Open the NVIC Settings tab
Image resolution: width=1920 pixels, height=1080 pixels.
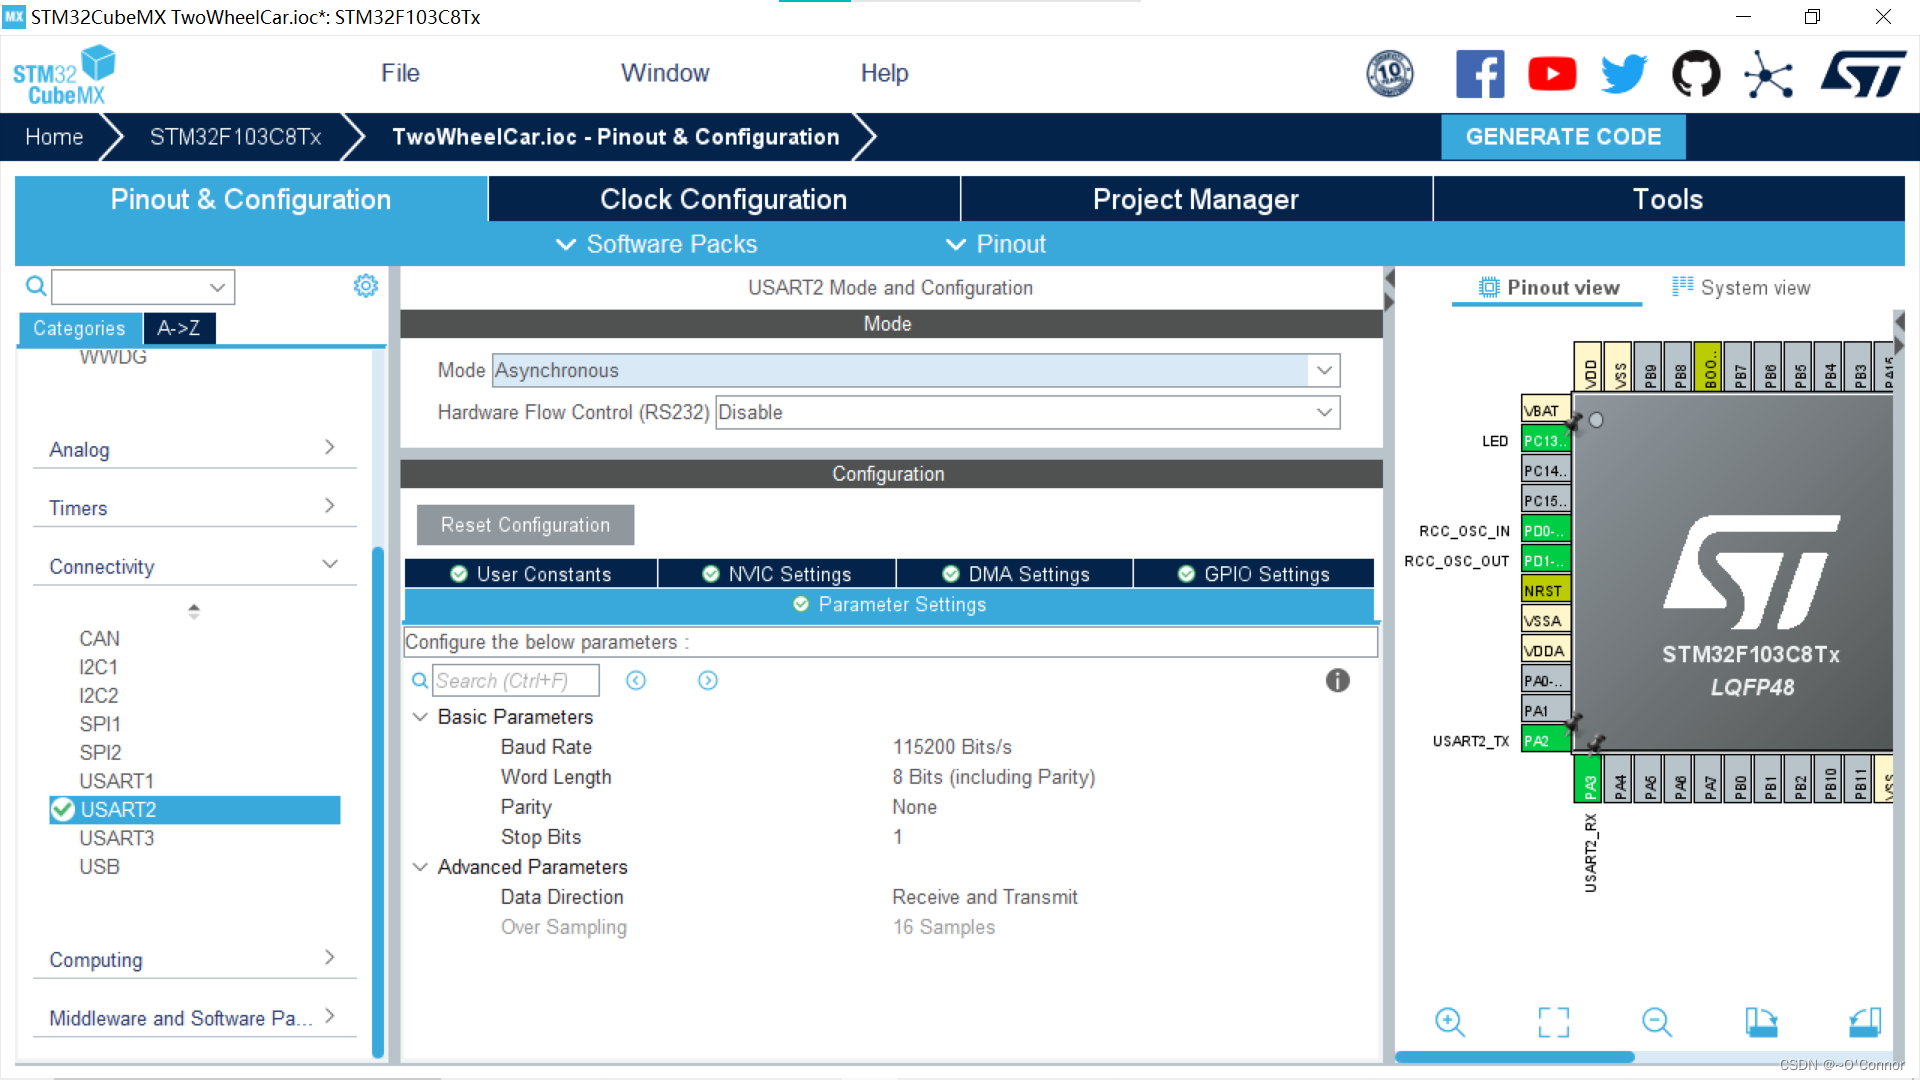click(776, 574)
